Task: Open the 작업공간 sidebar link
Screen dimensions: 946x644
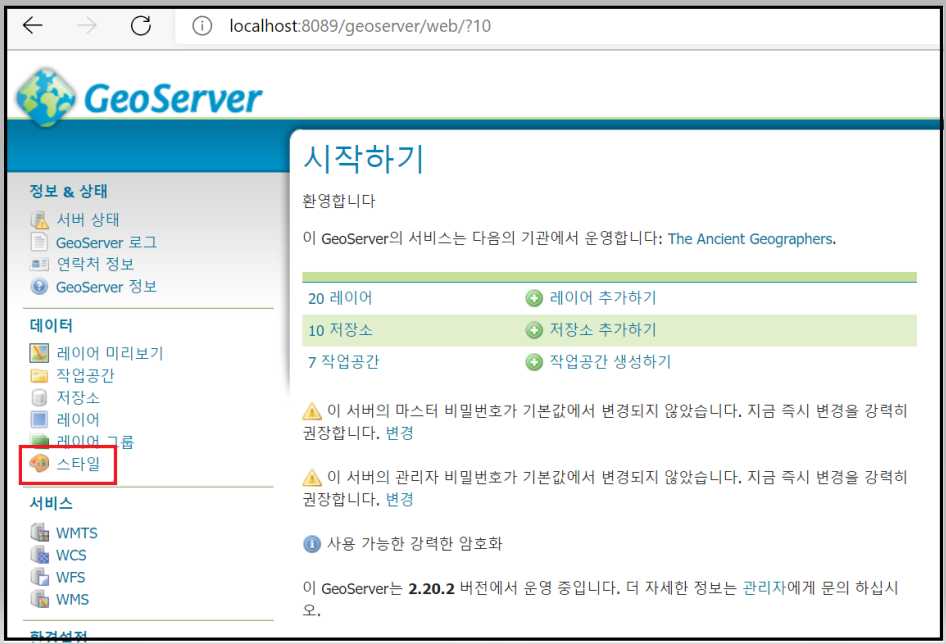Action: (x=85, y=375)
